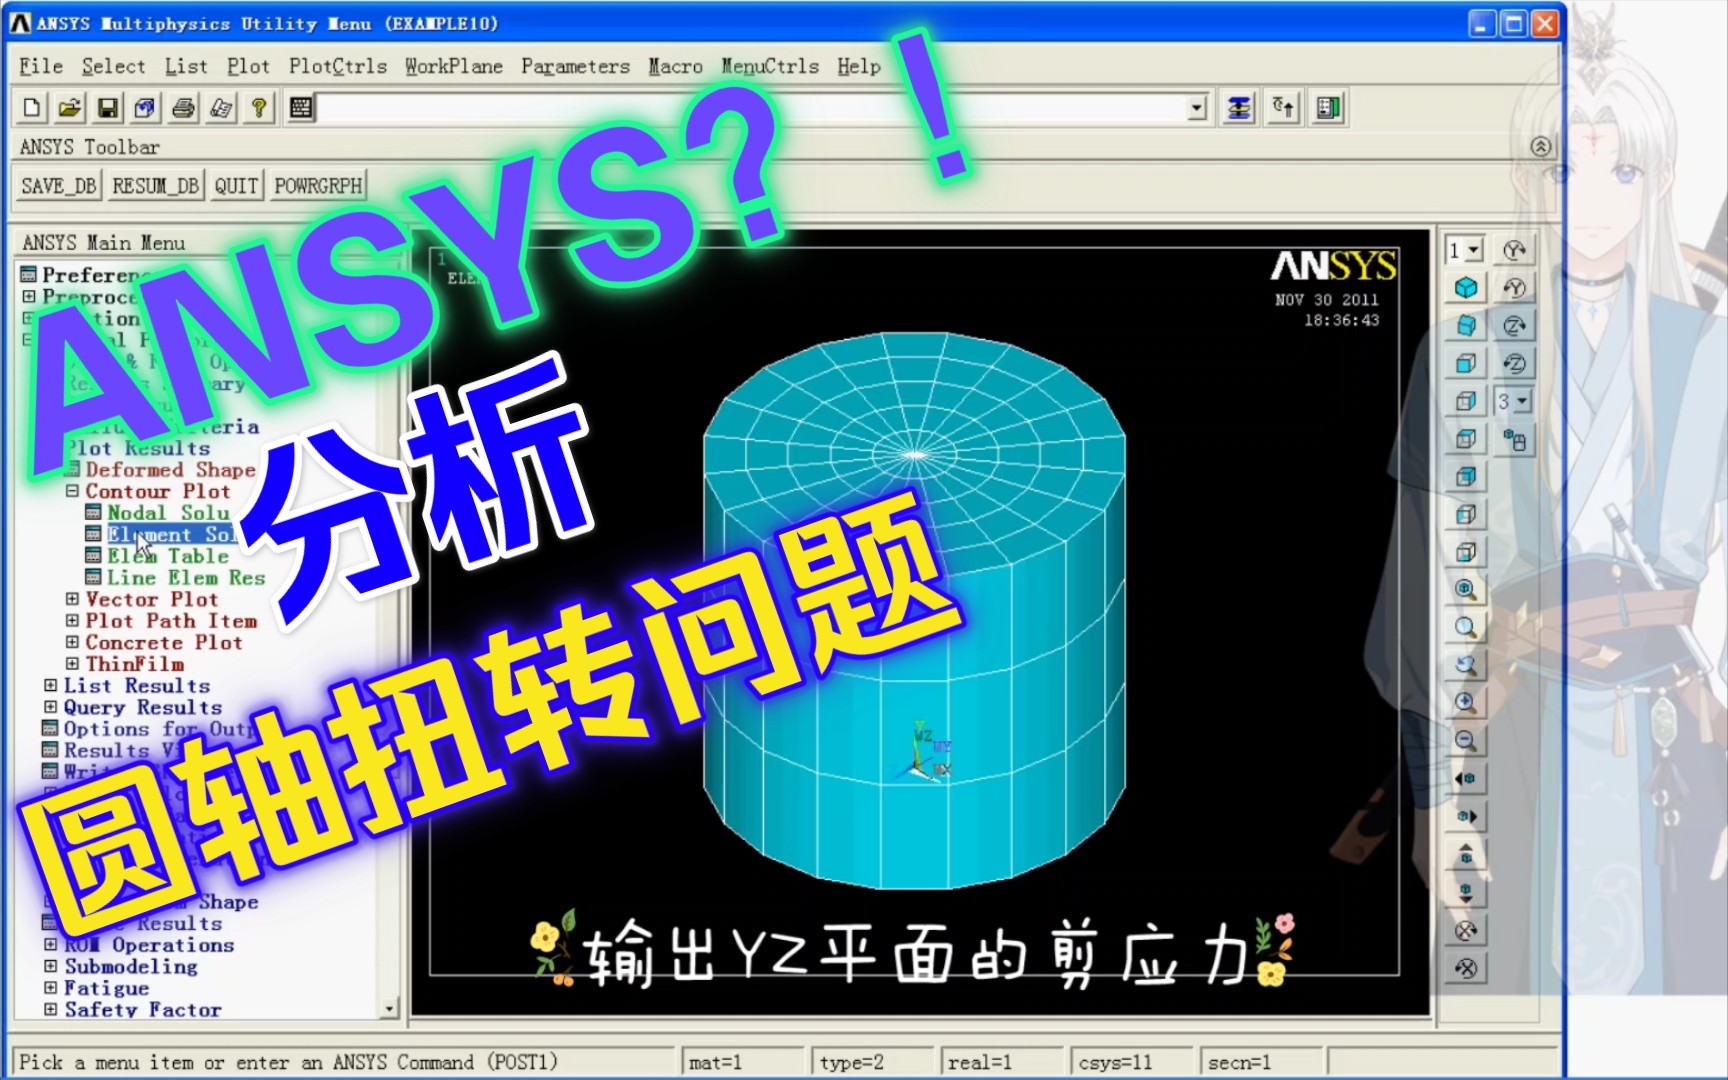Image resolution: width=1728 pixels, height=1080 pixels.
Task: Open the command input history dropdown arrow
Action: click(x=1197, y=108)
